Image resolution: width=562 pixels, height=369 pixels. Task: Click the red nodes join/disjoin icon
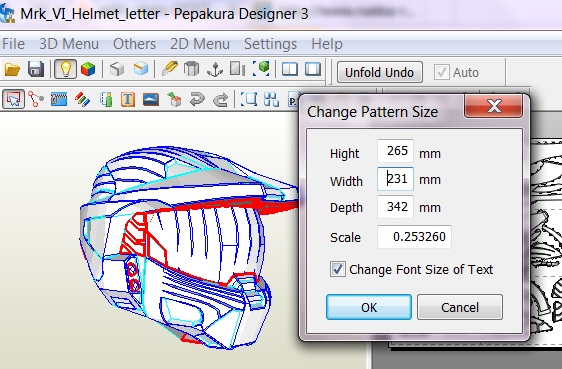pyautogui.click(x=36, y=99)
